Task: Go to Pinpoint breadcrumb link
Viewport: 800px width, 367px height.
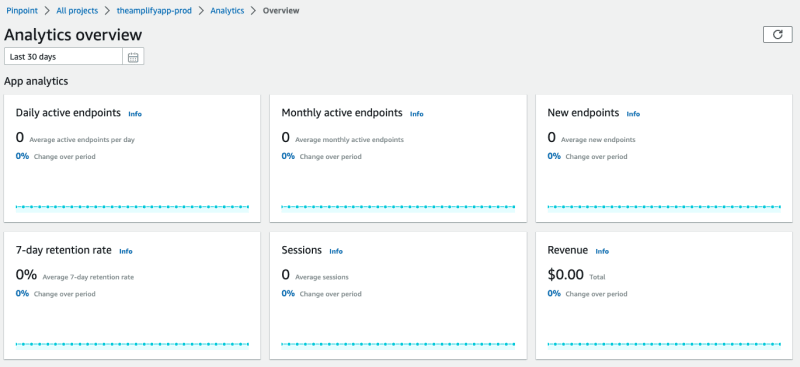Action: pos(22,10)
